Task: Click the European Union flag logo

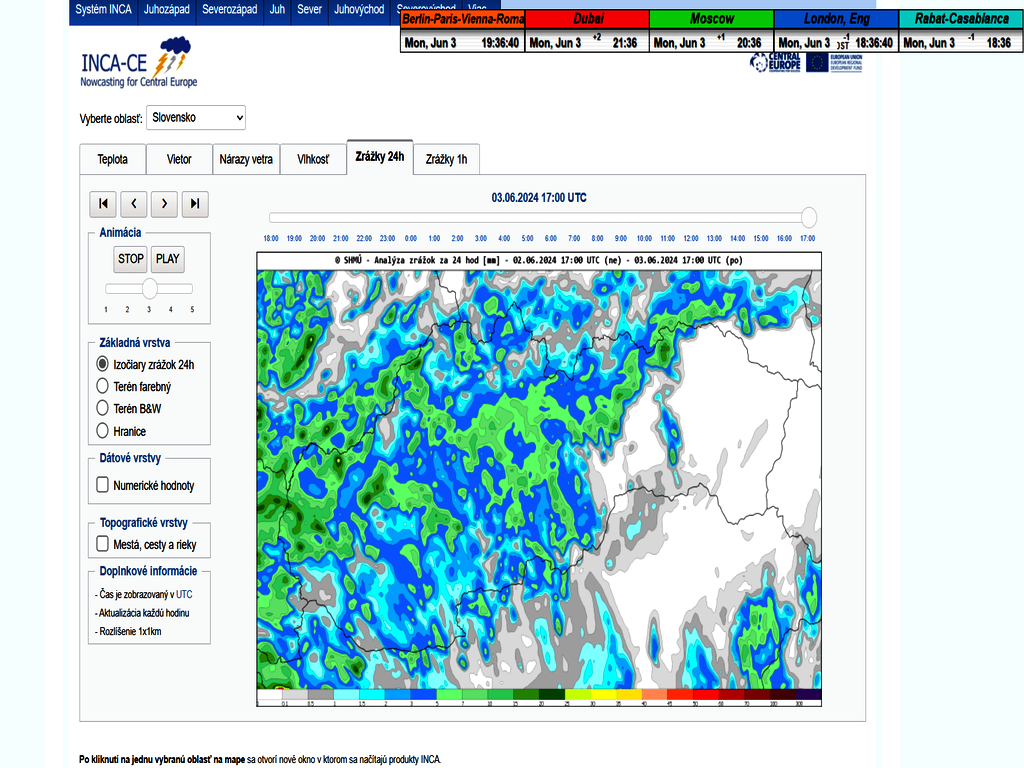Action: pos(817,62)
